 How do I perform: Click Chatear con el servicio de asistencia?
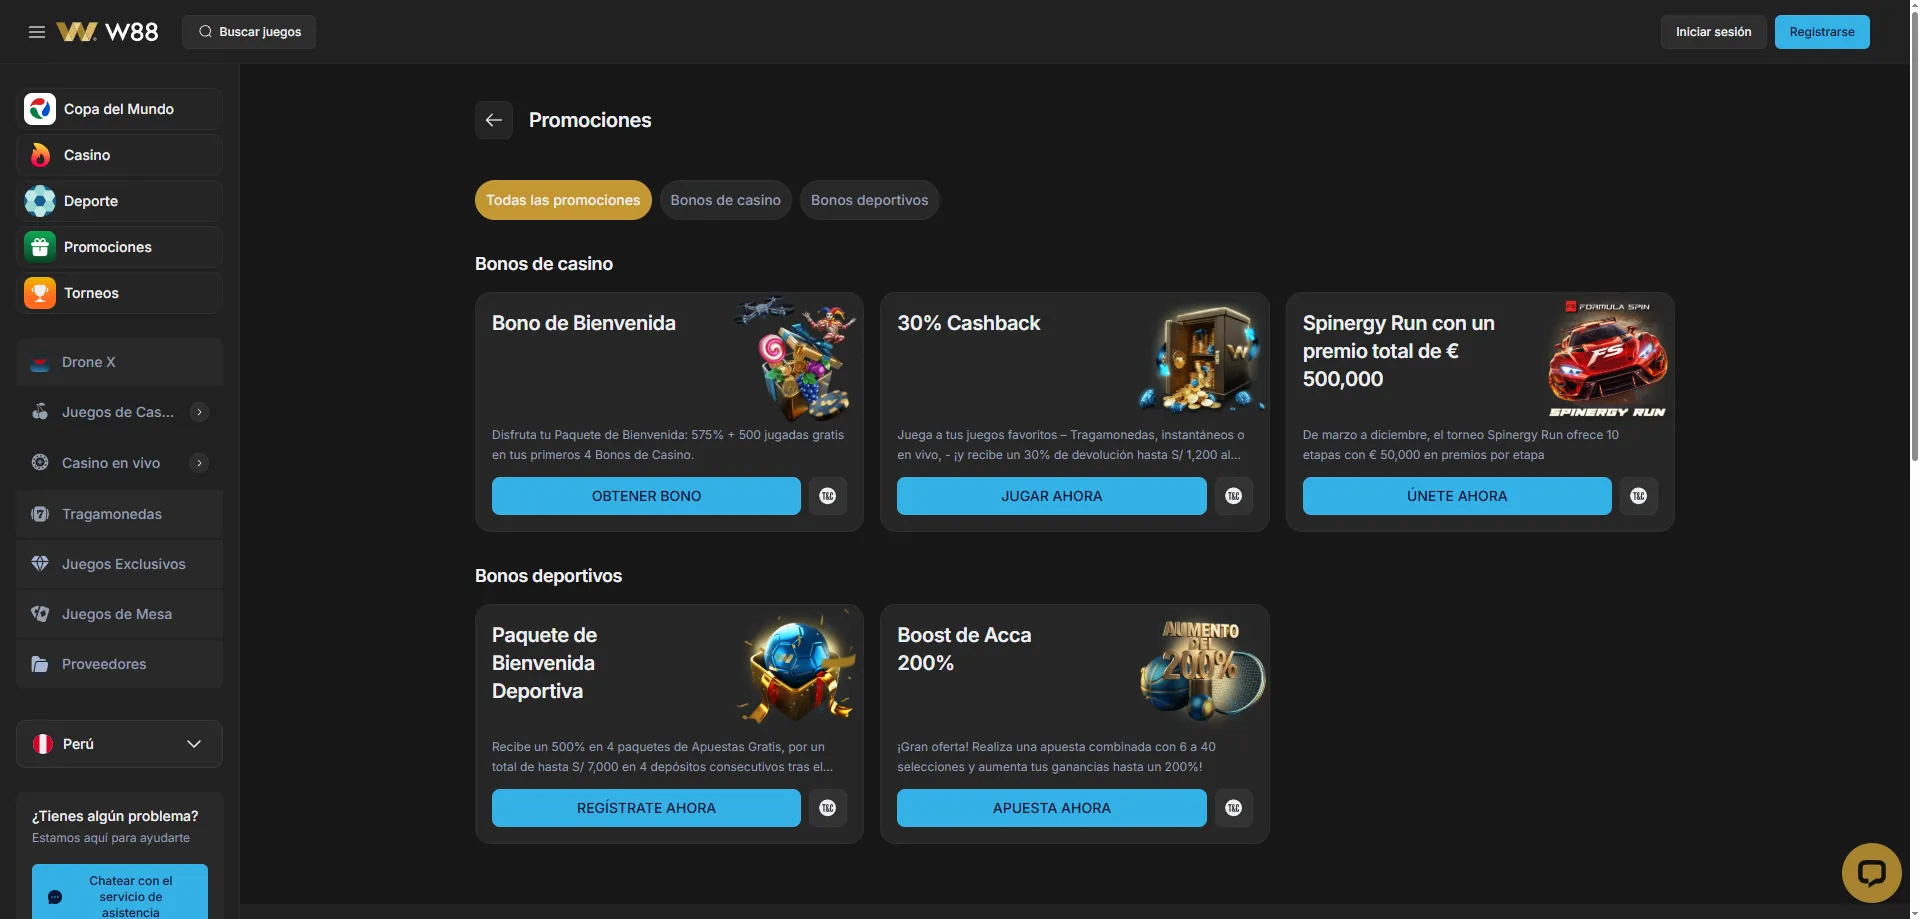(120, 892)
